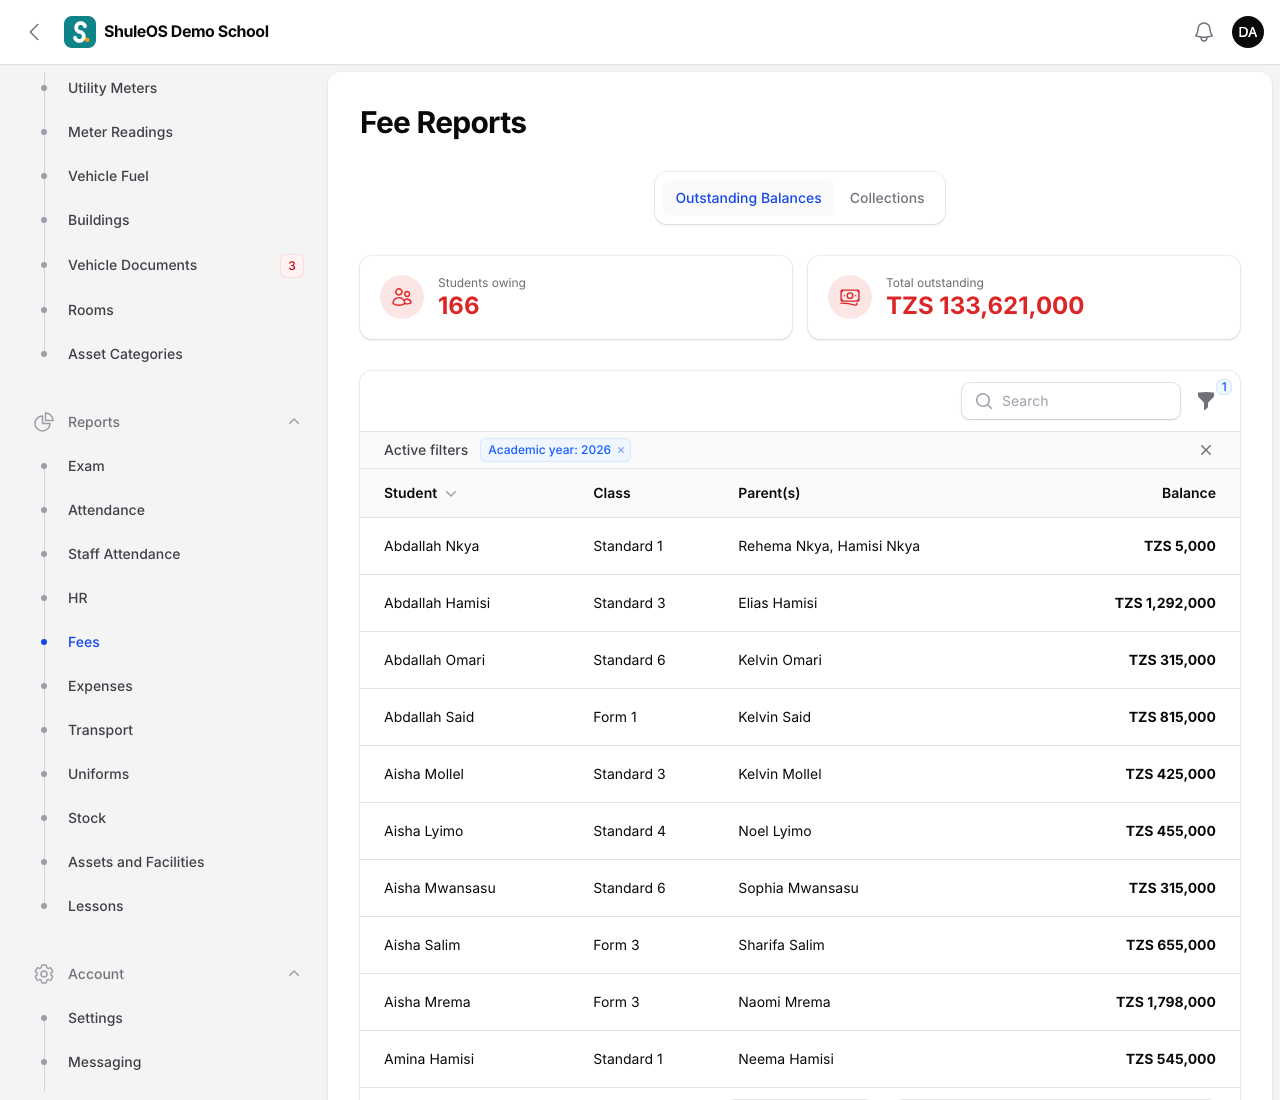Click the search magnifier icon
The image size is (1280, 1100).
[984, 401]
